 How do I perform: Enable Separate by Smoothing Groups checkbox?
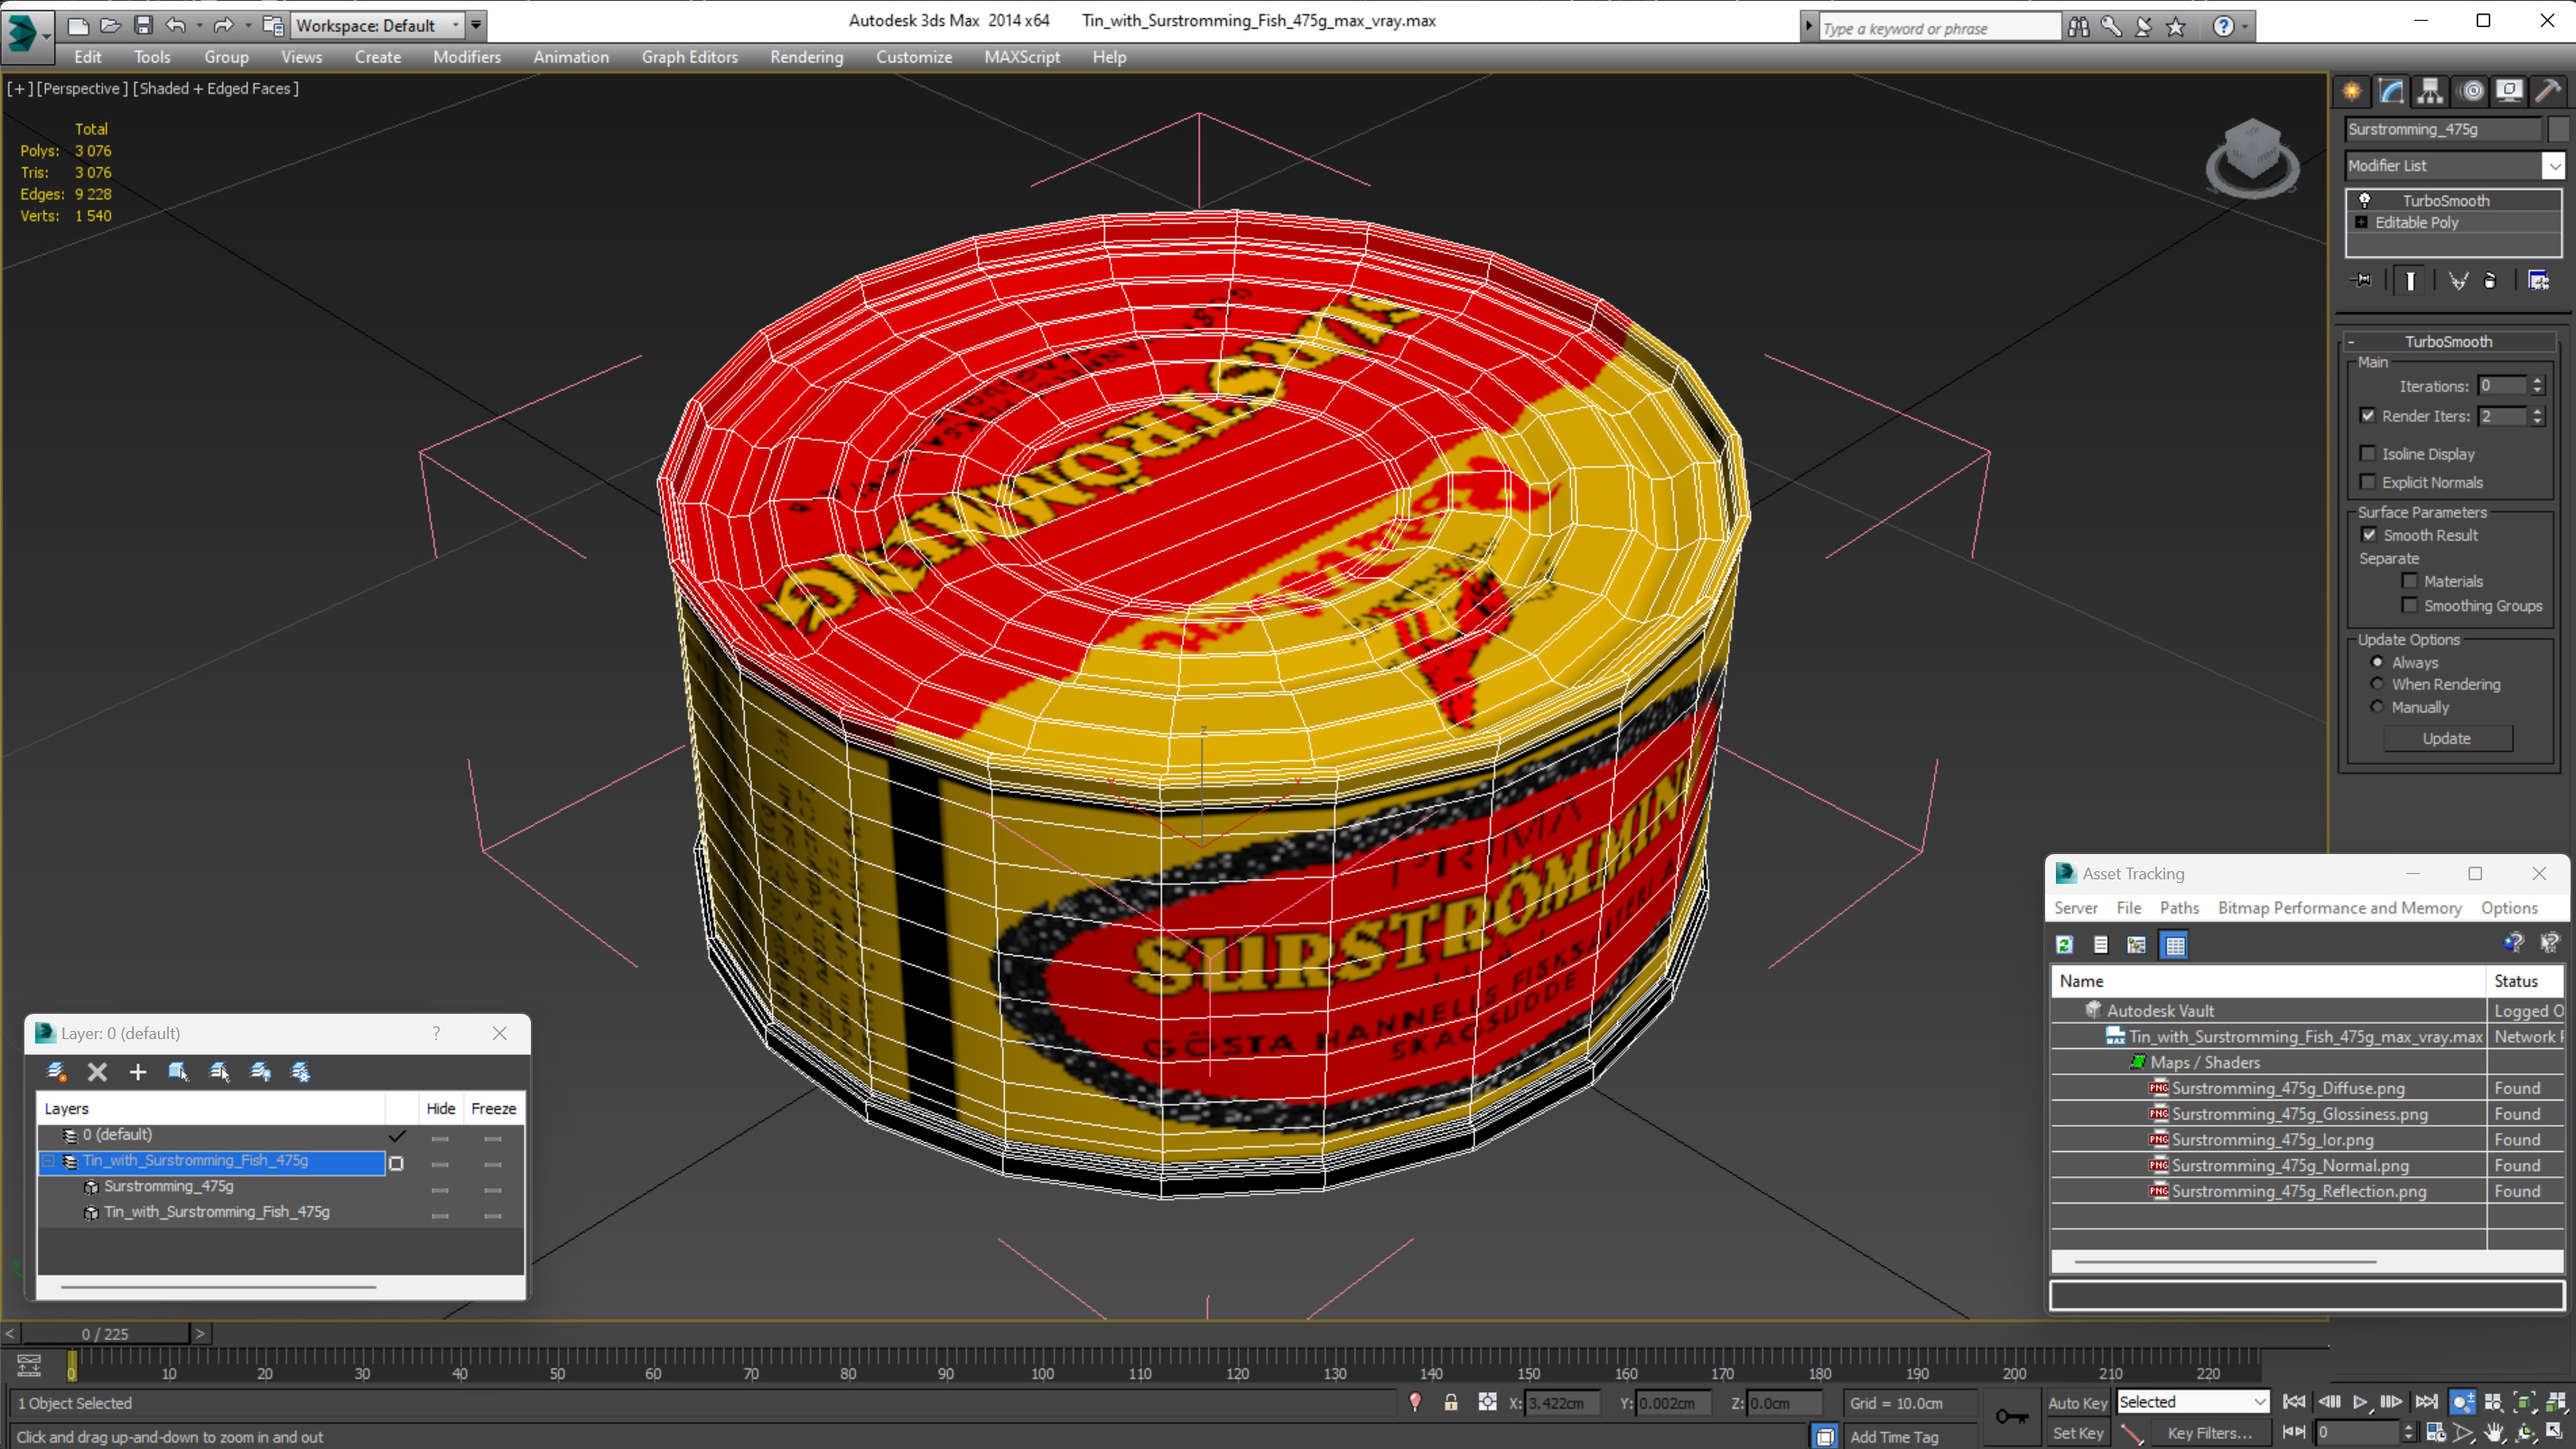point(2410,605)
